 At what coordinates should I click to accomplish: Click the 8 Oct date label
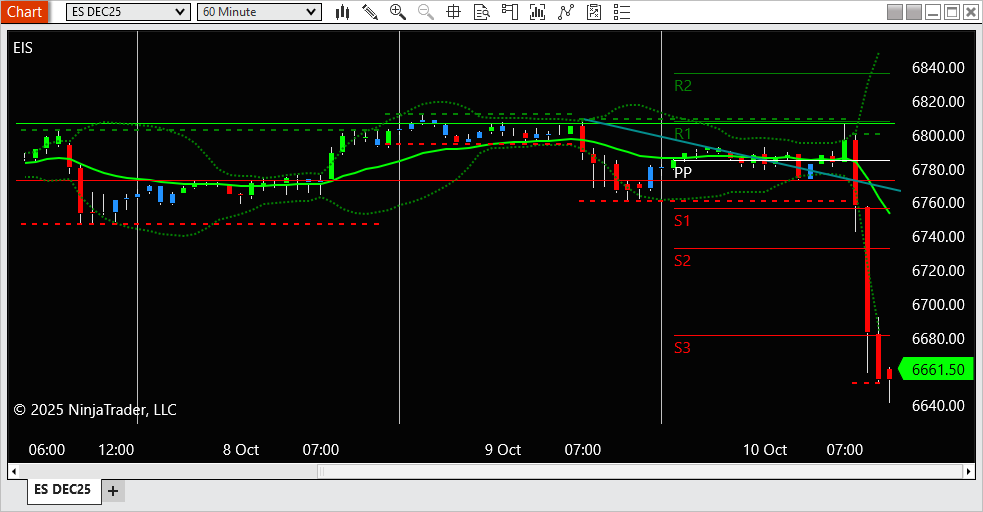click(241, 450)
